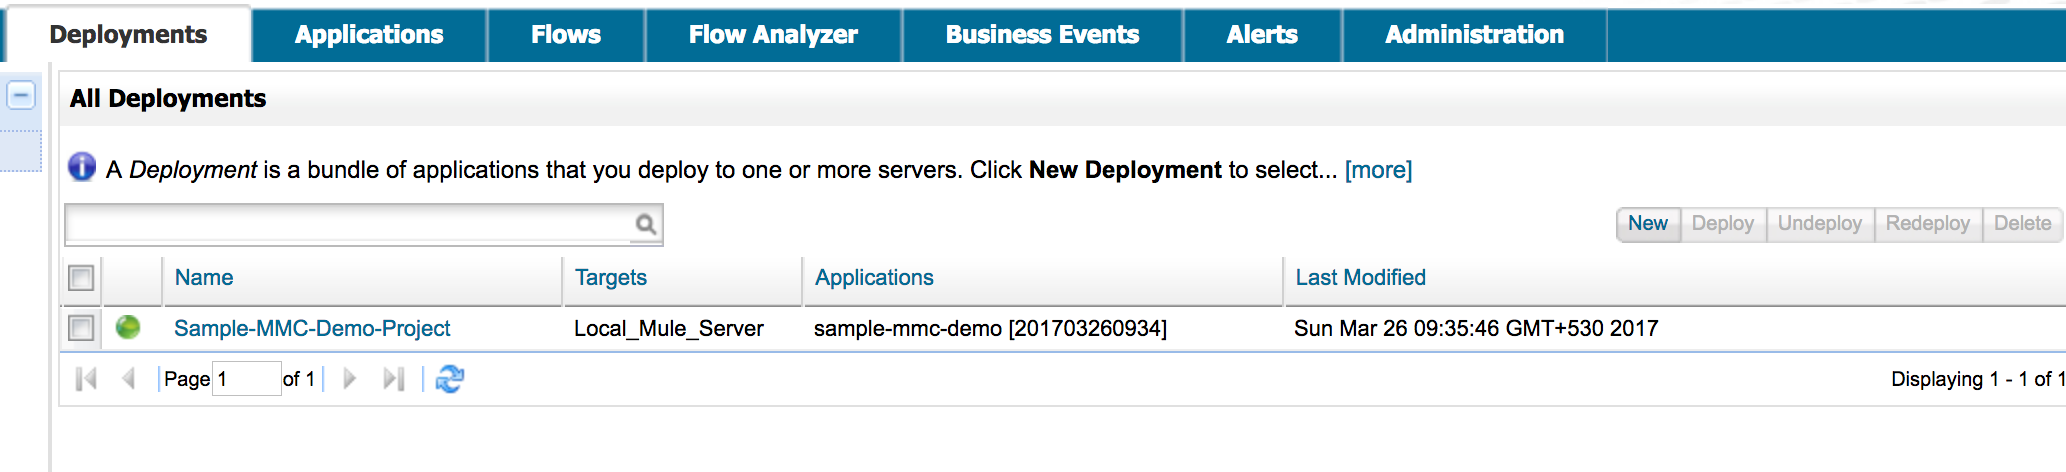Go to last page arrow

pos(394,379)
